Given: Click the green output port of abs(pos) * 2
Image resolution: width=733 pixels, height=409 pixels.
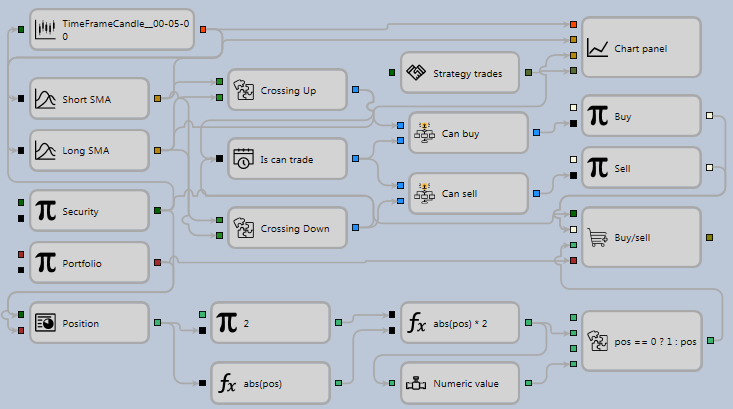Looking at the screenshot, I should [x=529, y=323].
